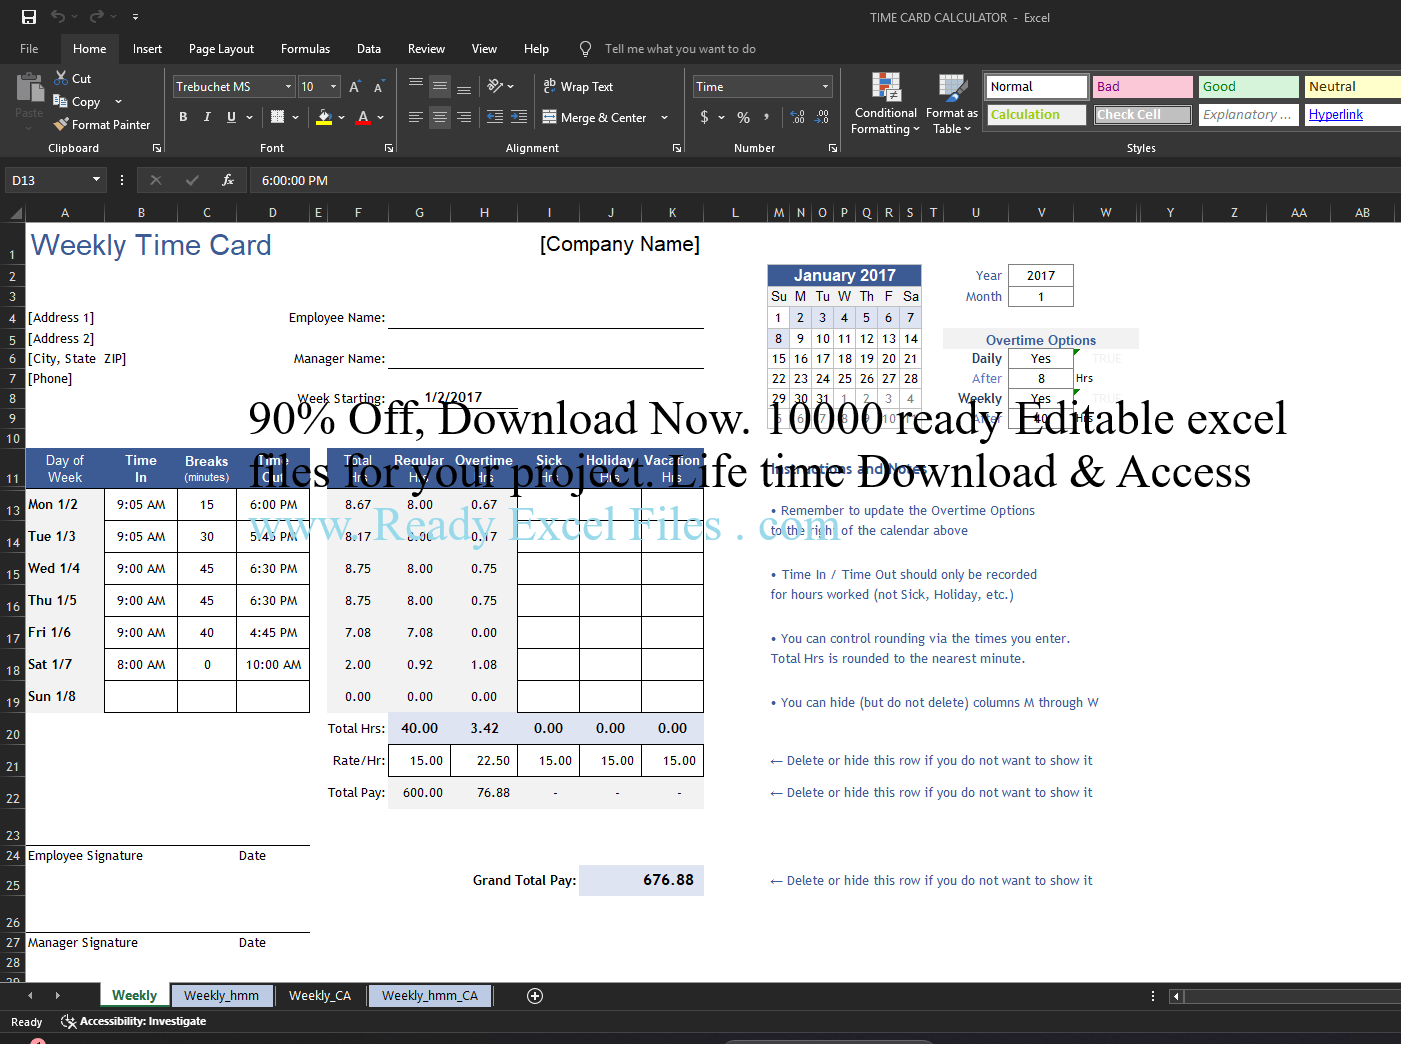This screenshot has width=1401, height=1044.
Task: Click the Comma Style icon
Action: (x=767, y=117)
